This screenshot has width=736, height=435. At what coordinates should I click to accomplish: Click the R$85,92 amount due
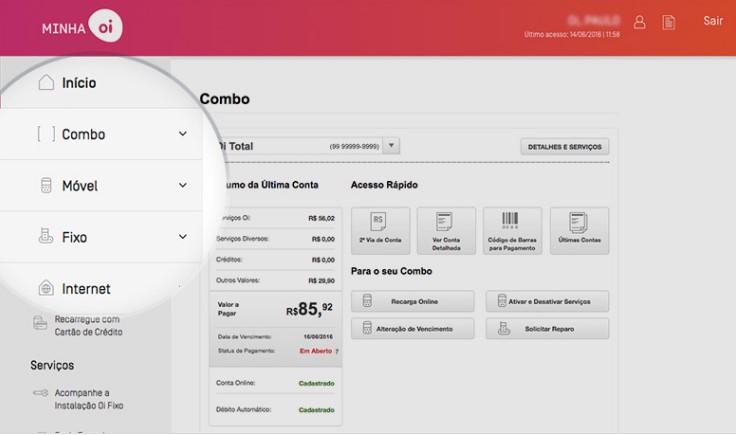[309, 309]
